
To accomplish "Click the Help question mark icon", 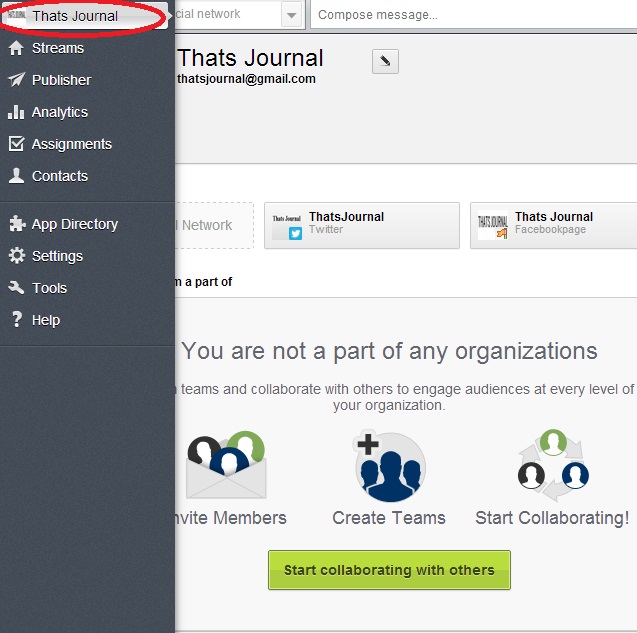I will coord(16,319).
